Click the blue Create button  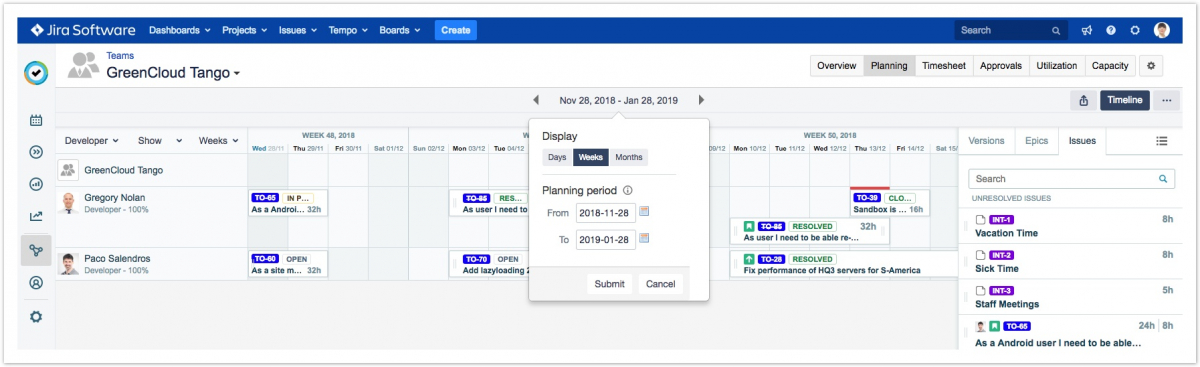[455, 30]
